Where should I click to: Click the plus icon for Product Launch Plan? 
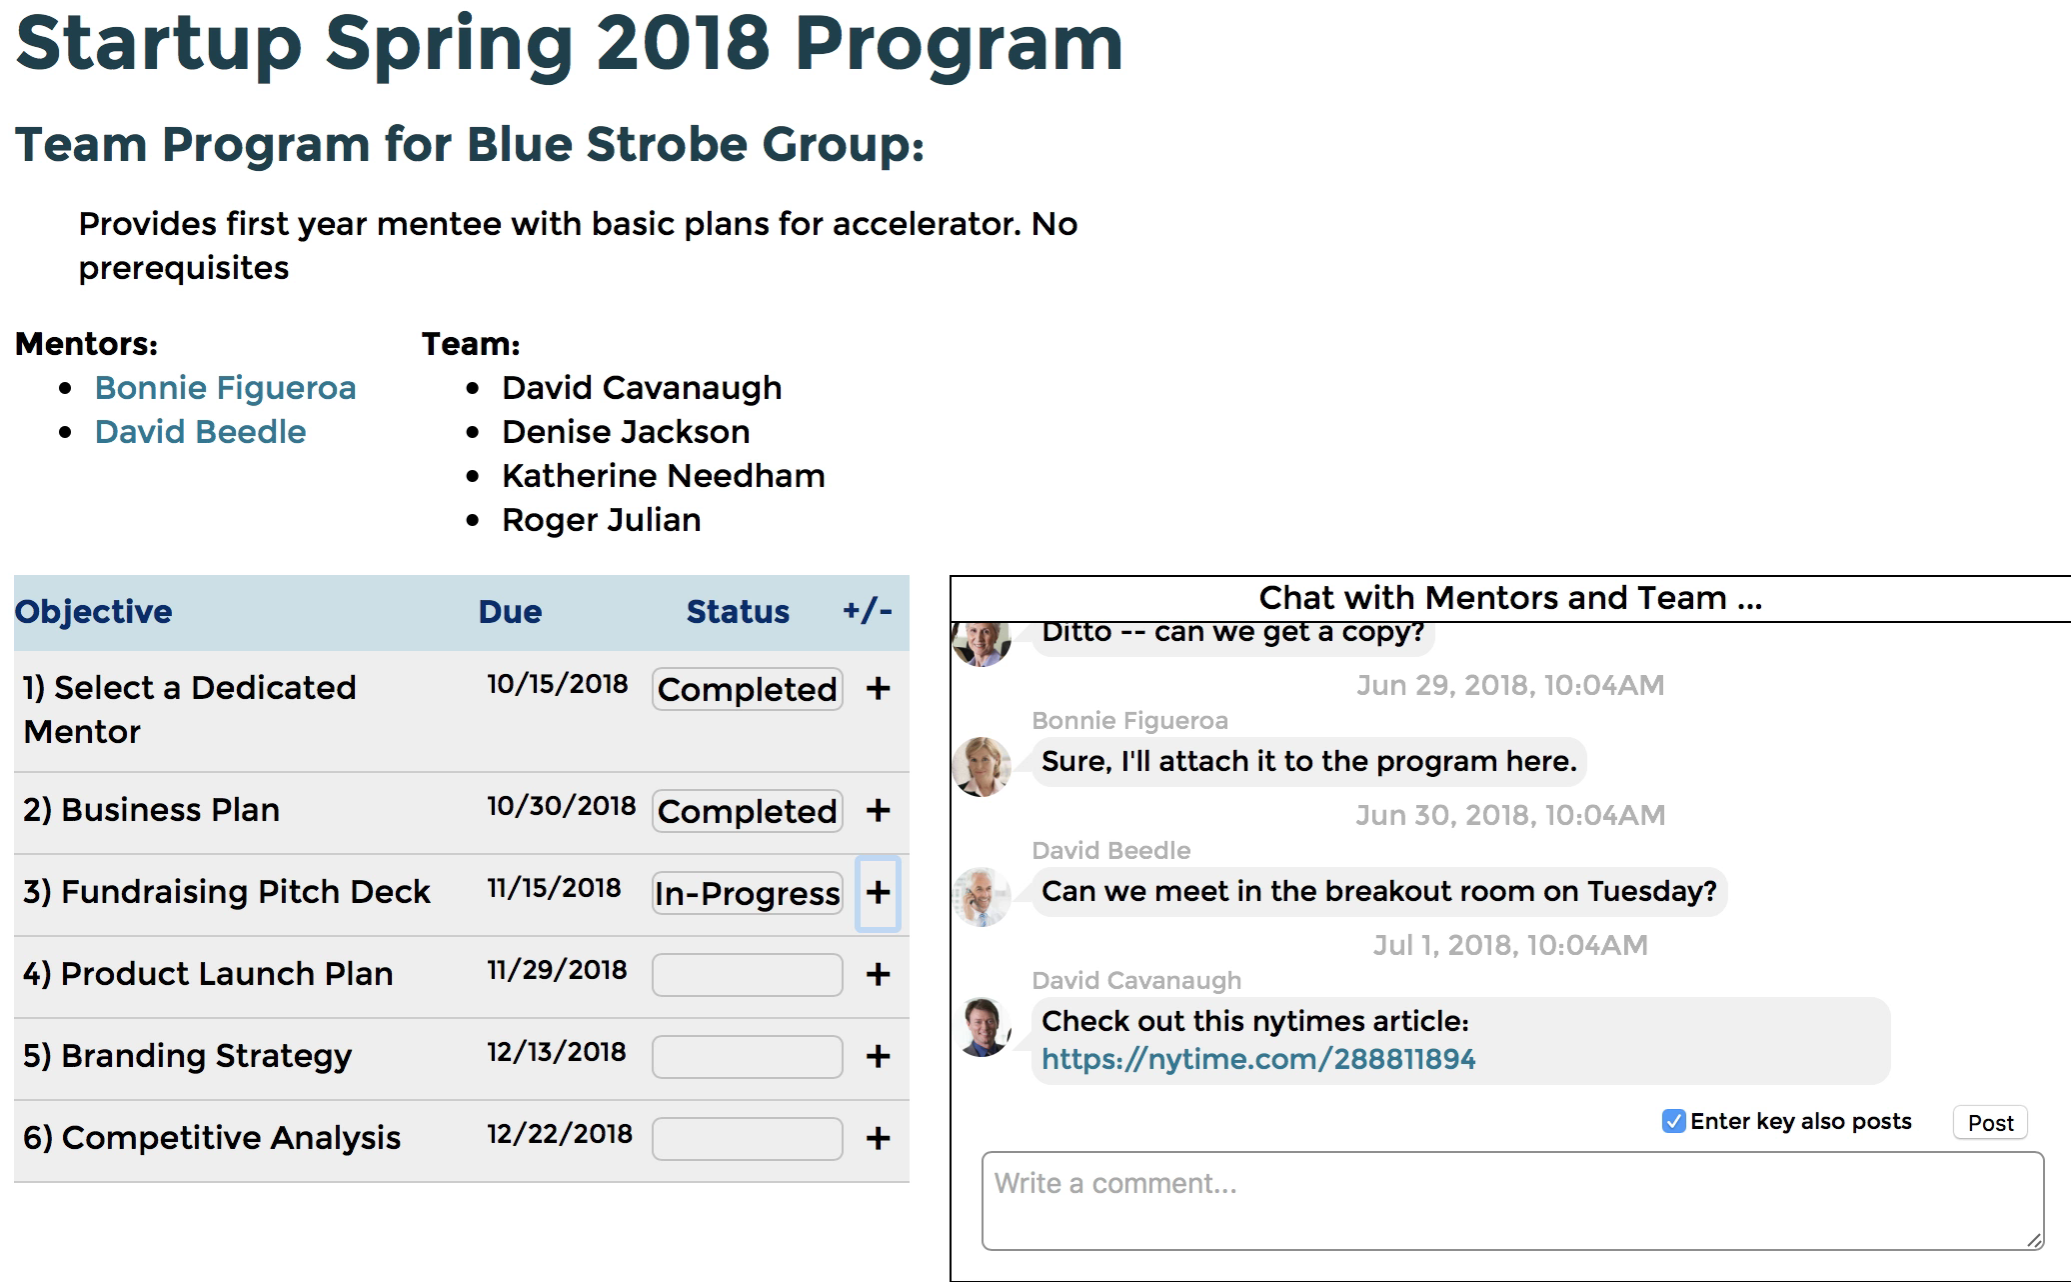click(x=878, y=975)
